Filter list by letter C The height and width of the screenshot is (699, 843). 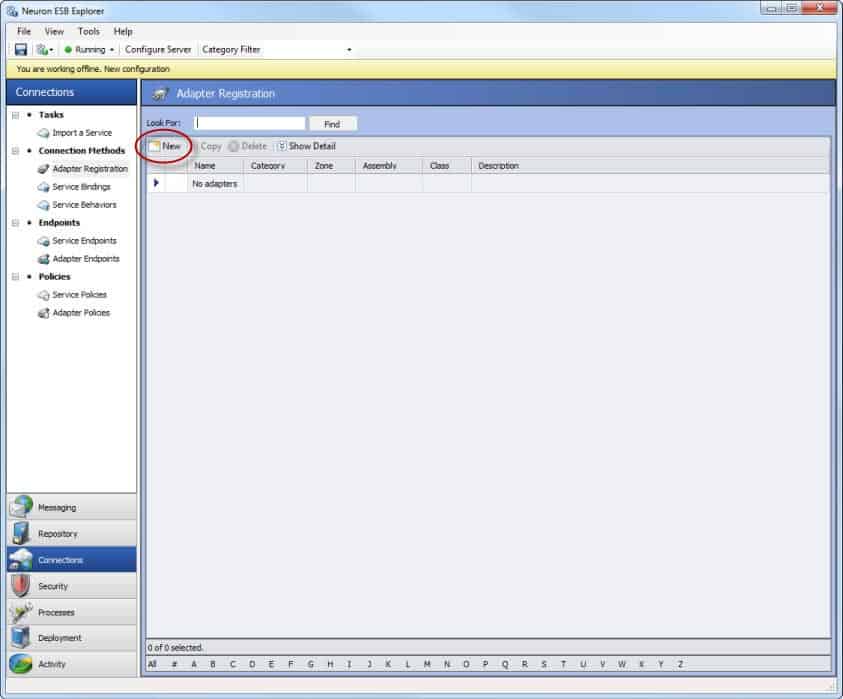click(233, 665)
